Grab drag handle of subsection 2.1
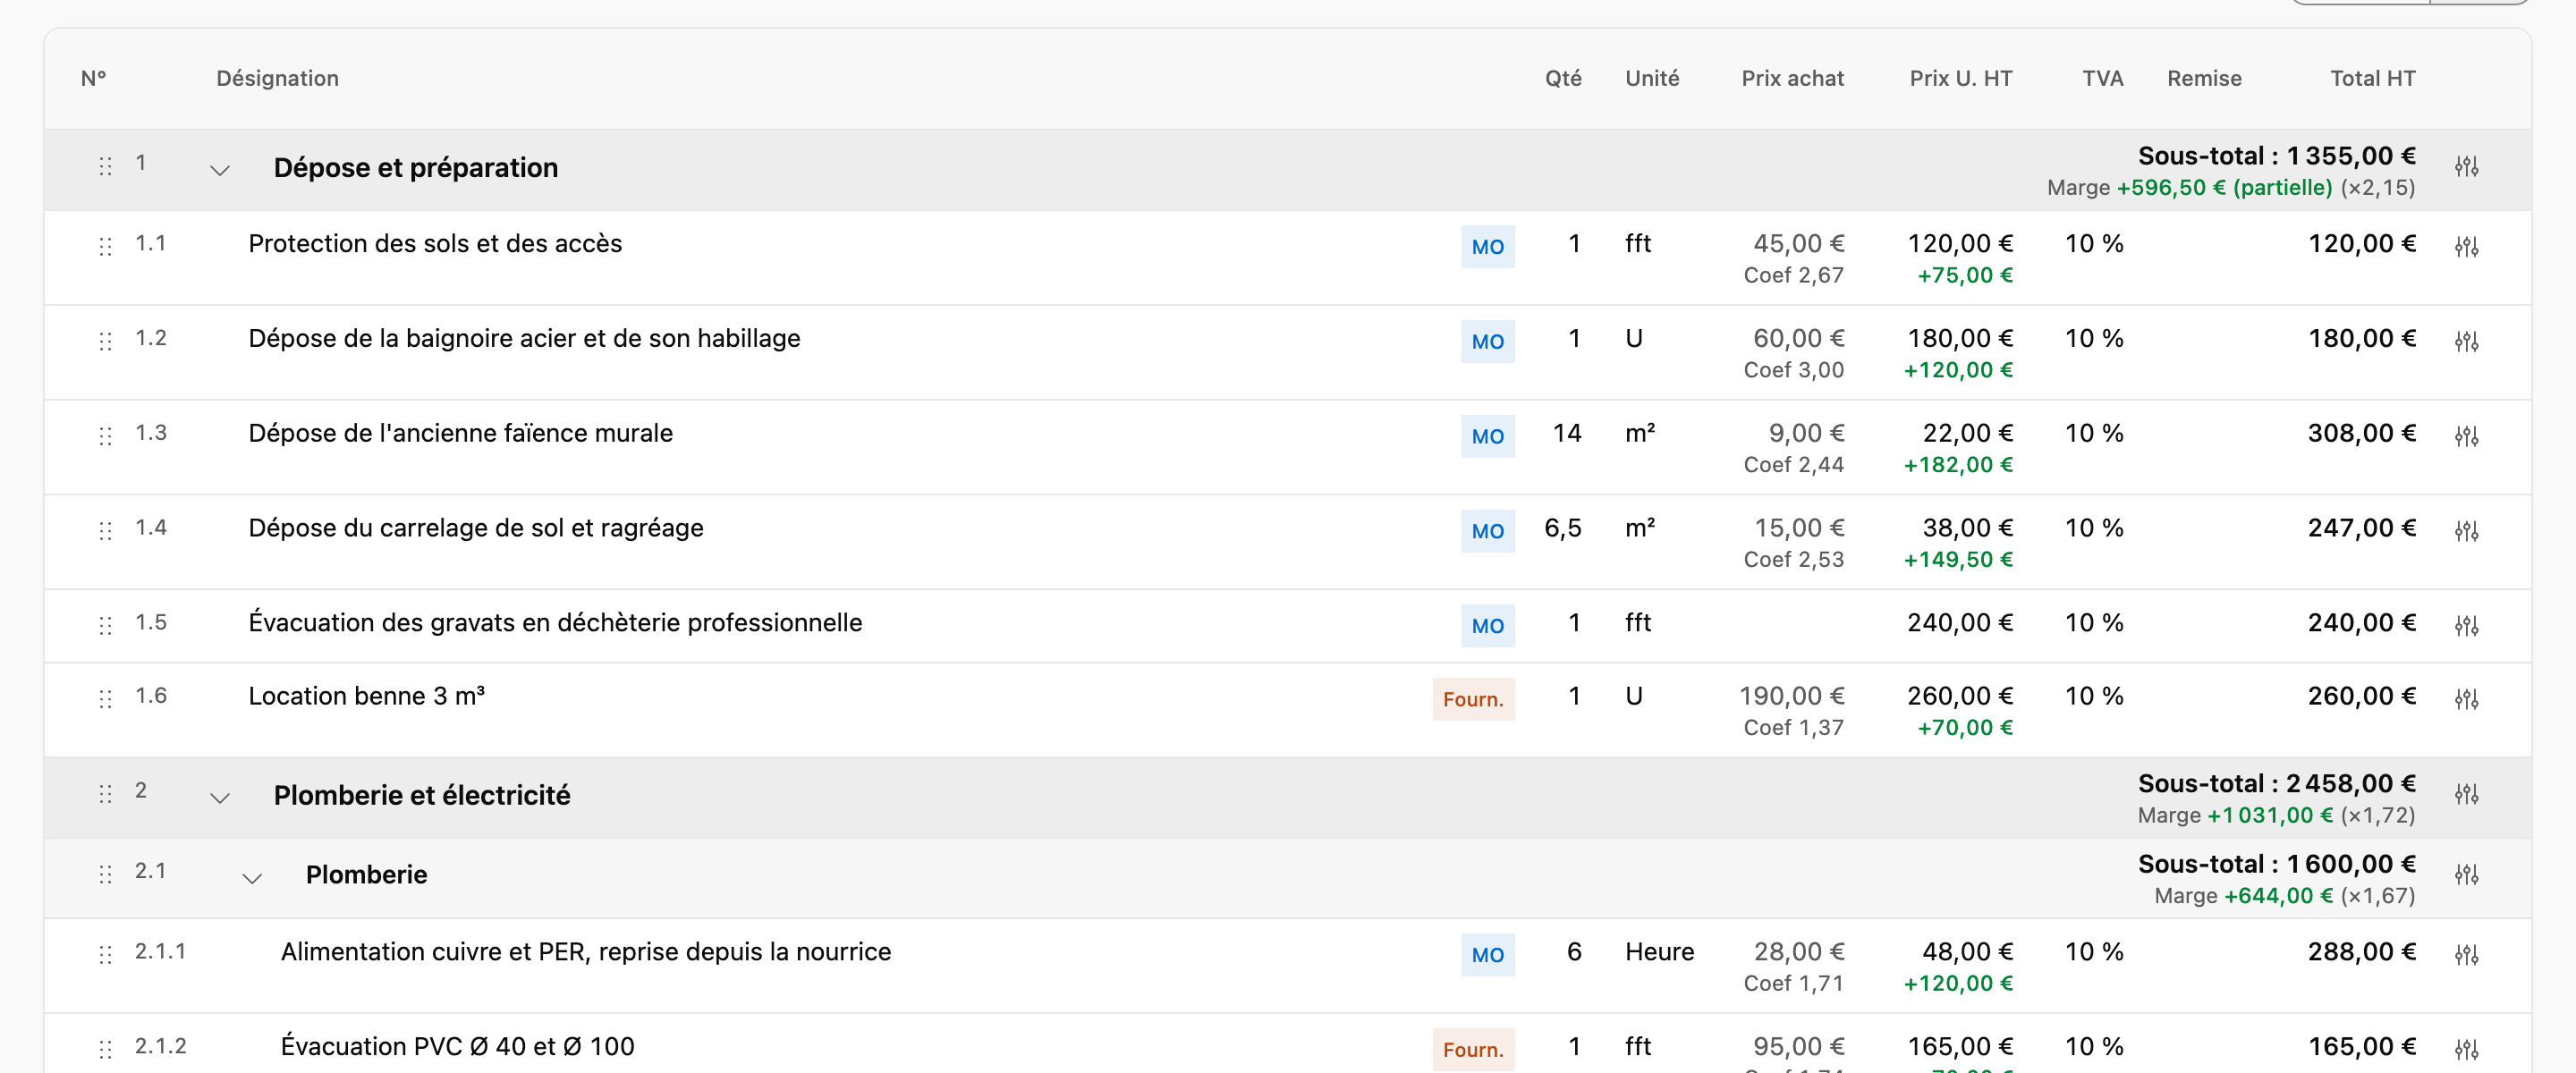 105,874
